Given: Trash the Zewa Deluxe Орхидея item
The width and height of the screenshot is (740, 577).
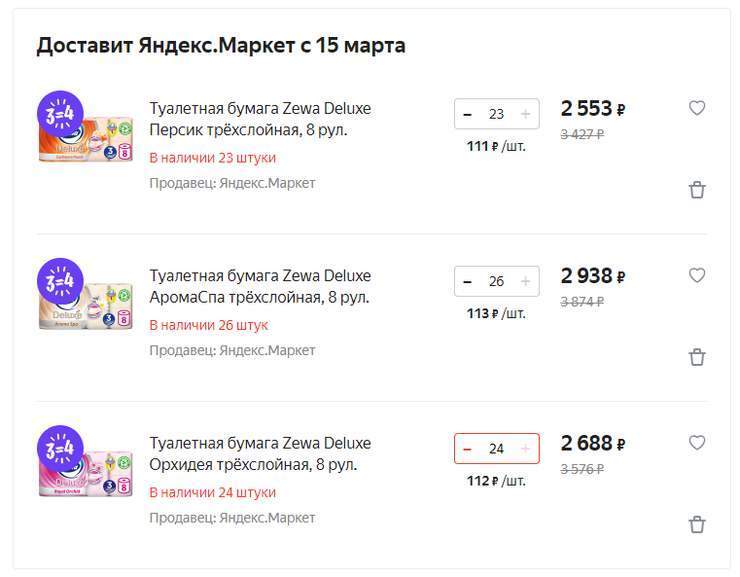Looking at the screenshot, I should (697, 525).
